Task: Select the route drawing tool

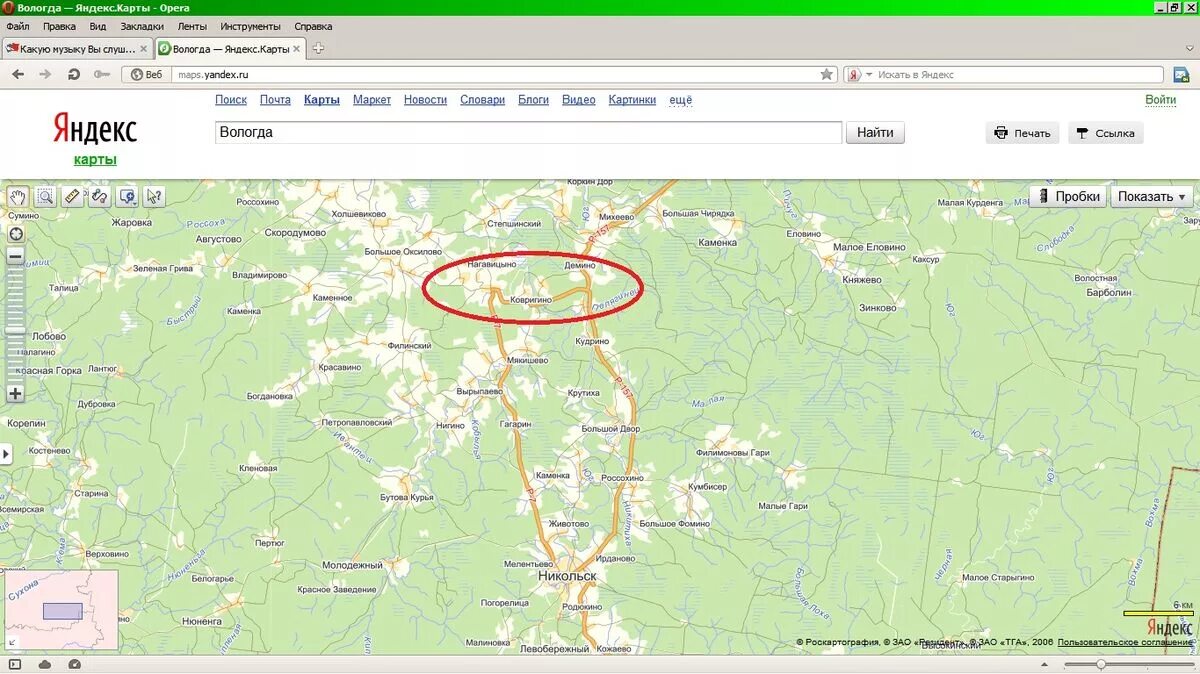Action: [x=99, y=196]
